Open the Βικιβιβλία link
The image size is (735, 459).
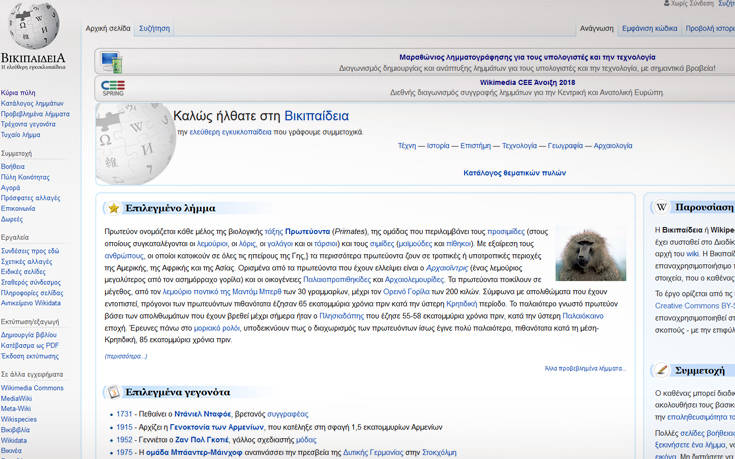point(15,429)
